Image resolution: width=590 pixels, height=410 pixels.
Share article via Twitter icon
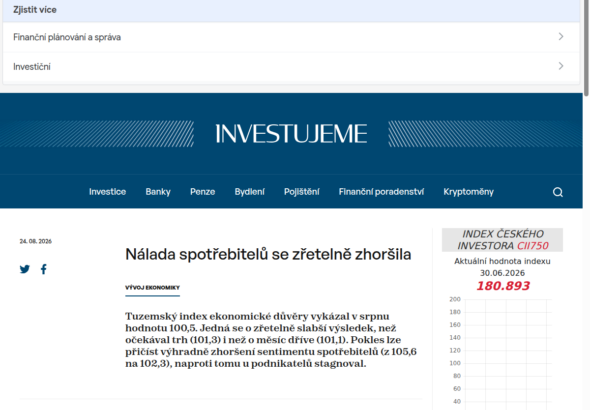click(x=25, y=269)
